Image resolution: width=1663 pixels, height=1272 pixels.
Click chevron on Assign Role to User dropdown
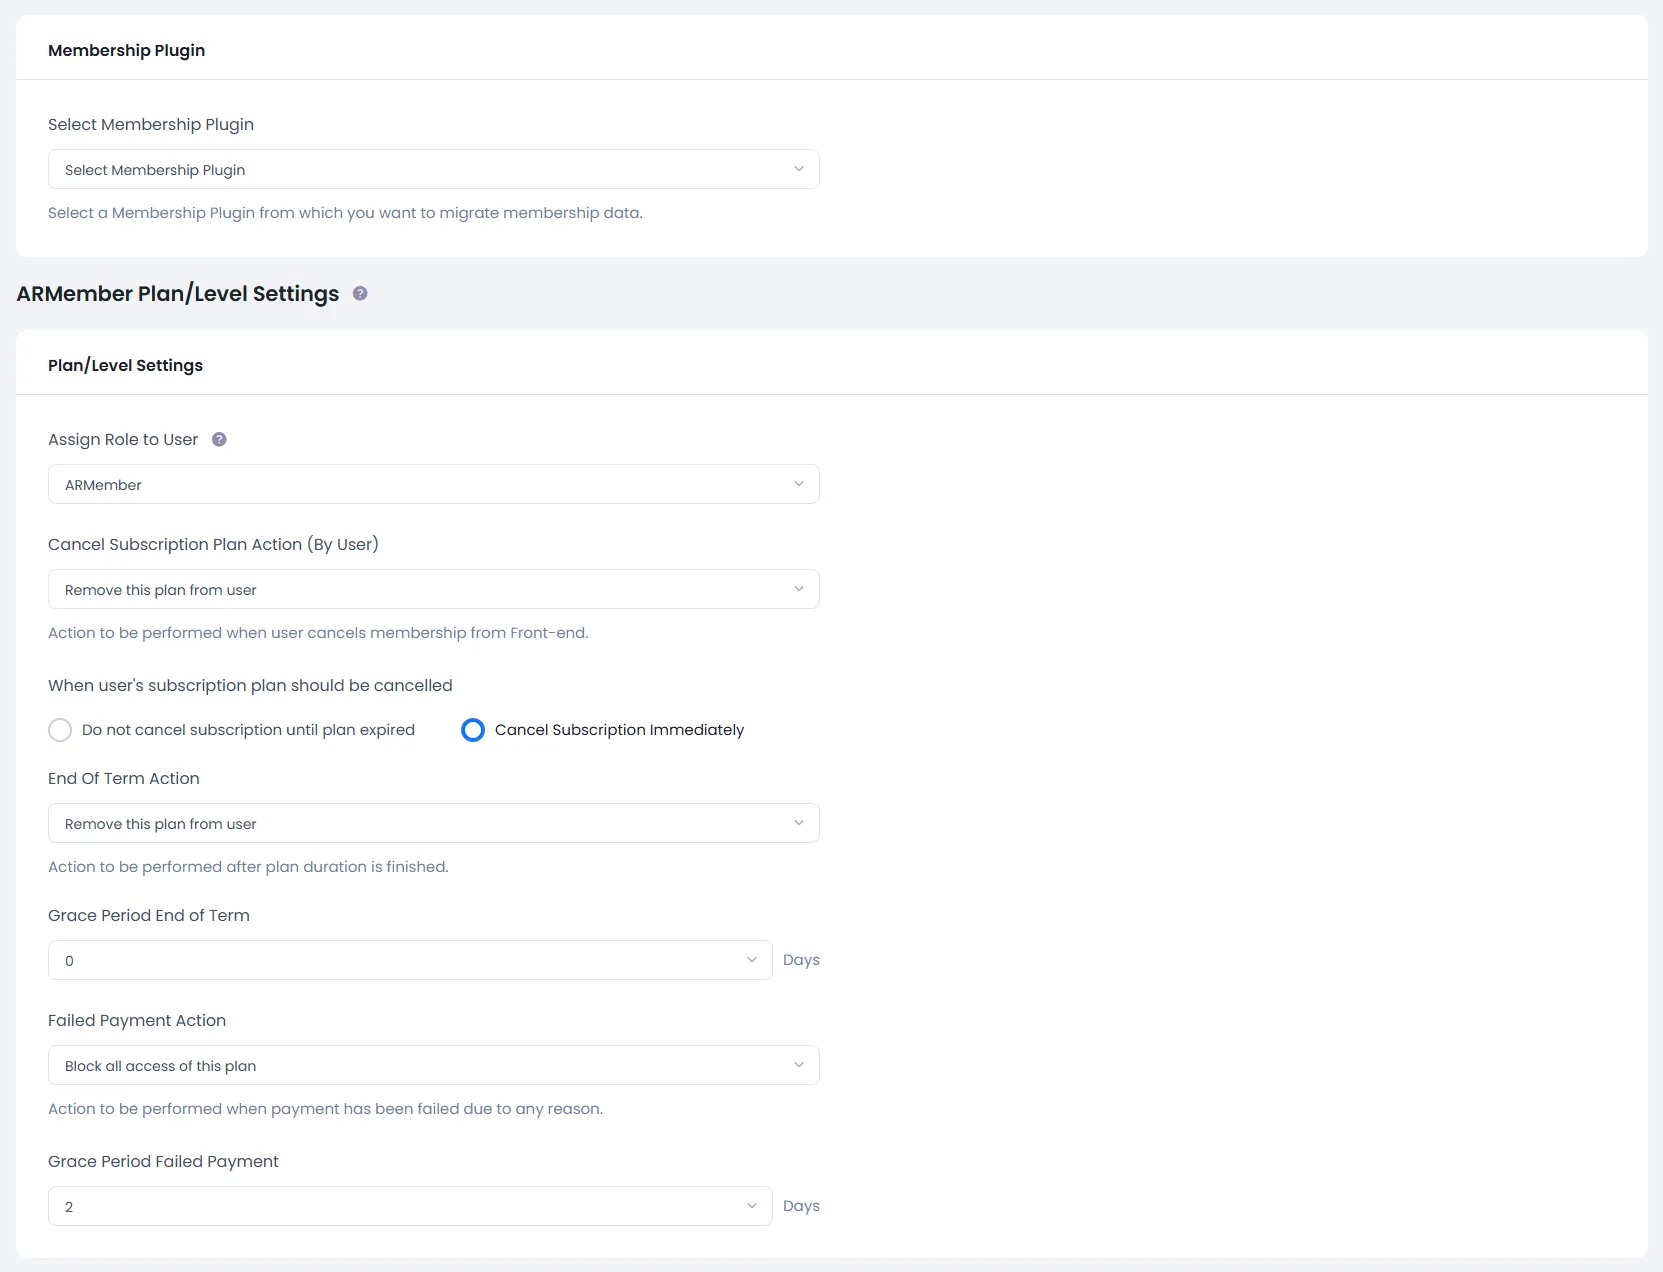point(799,484)
